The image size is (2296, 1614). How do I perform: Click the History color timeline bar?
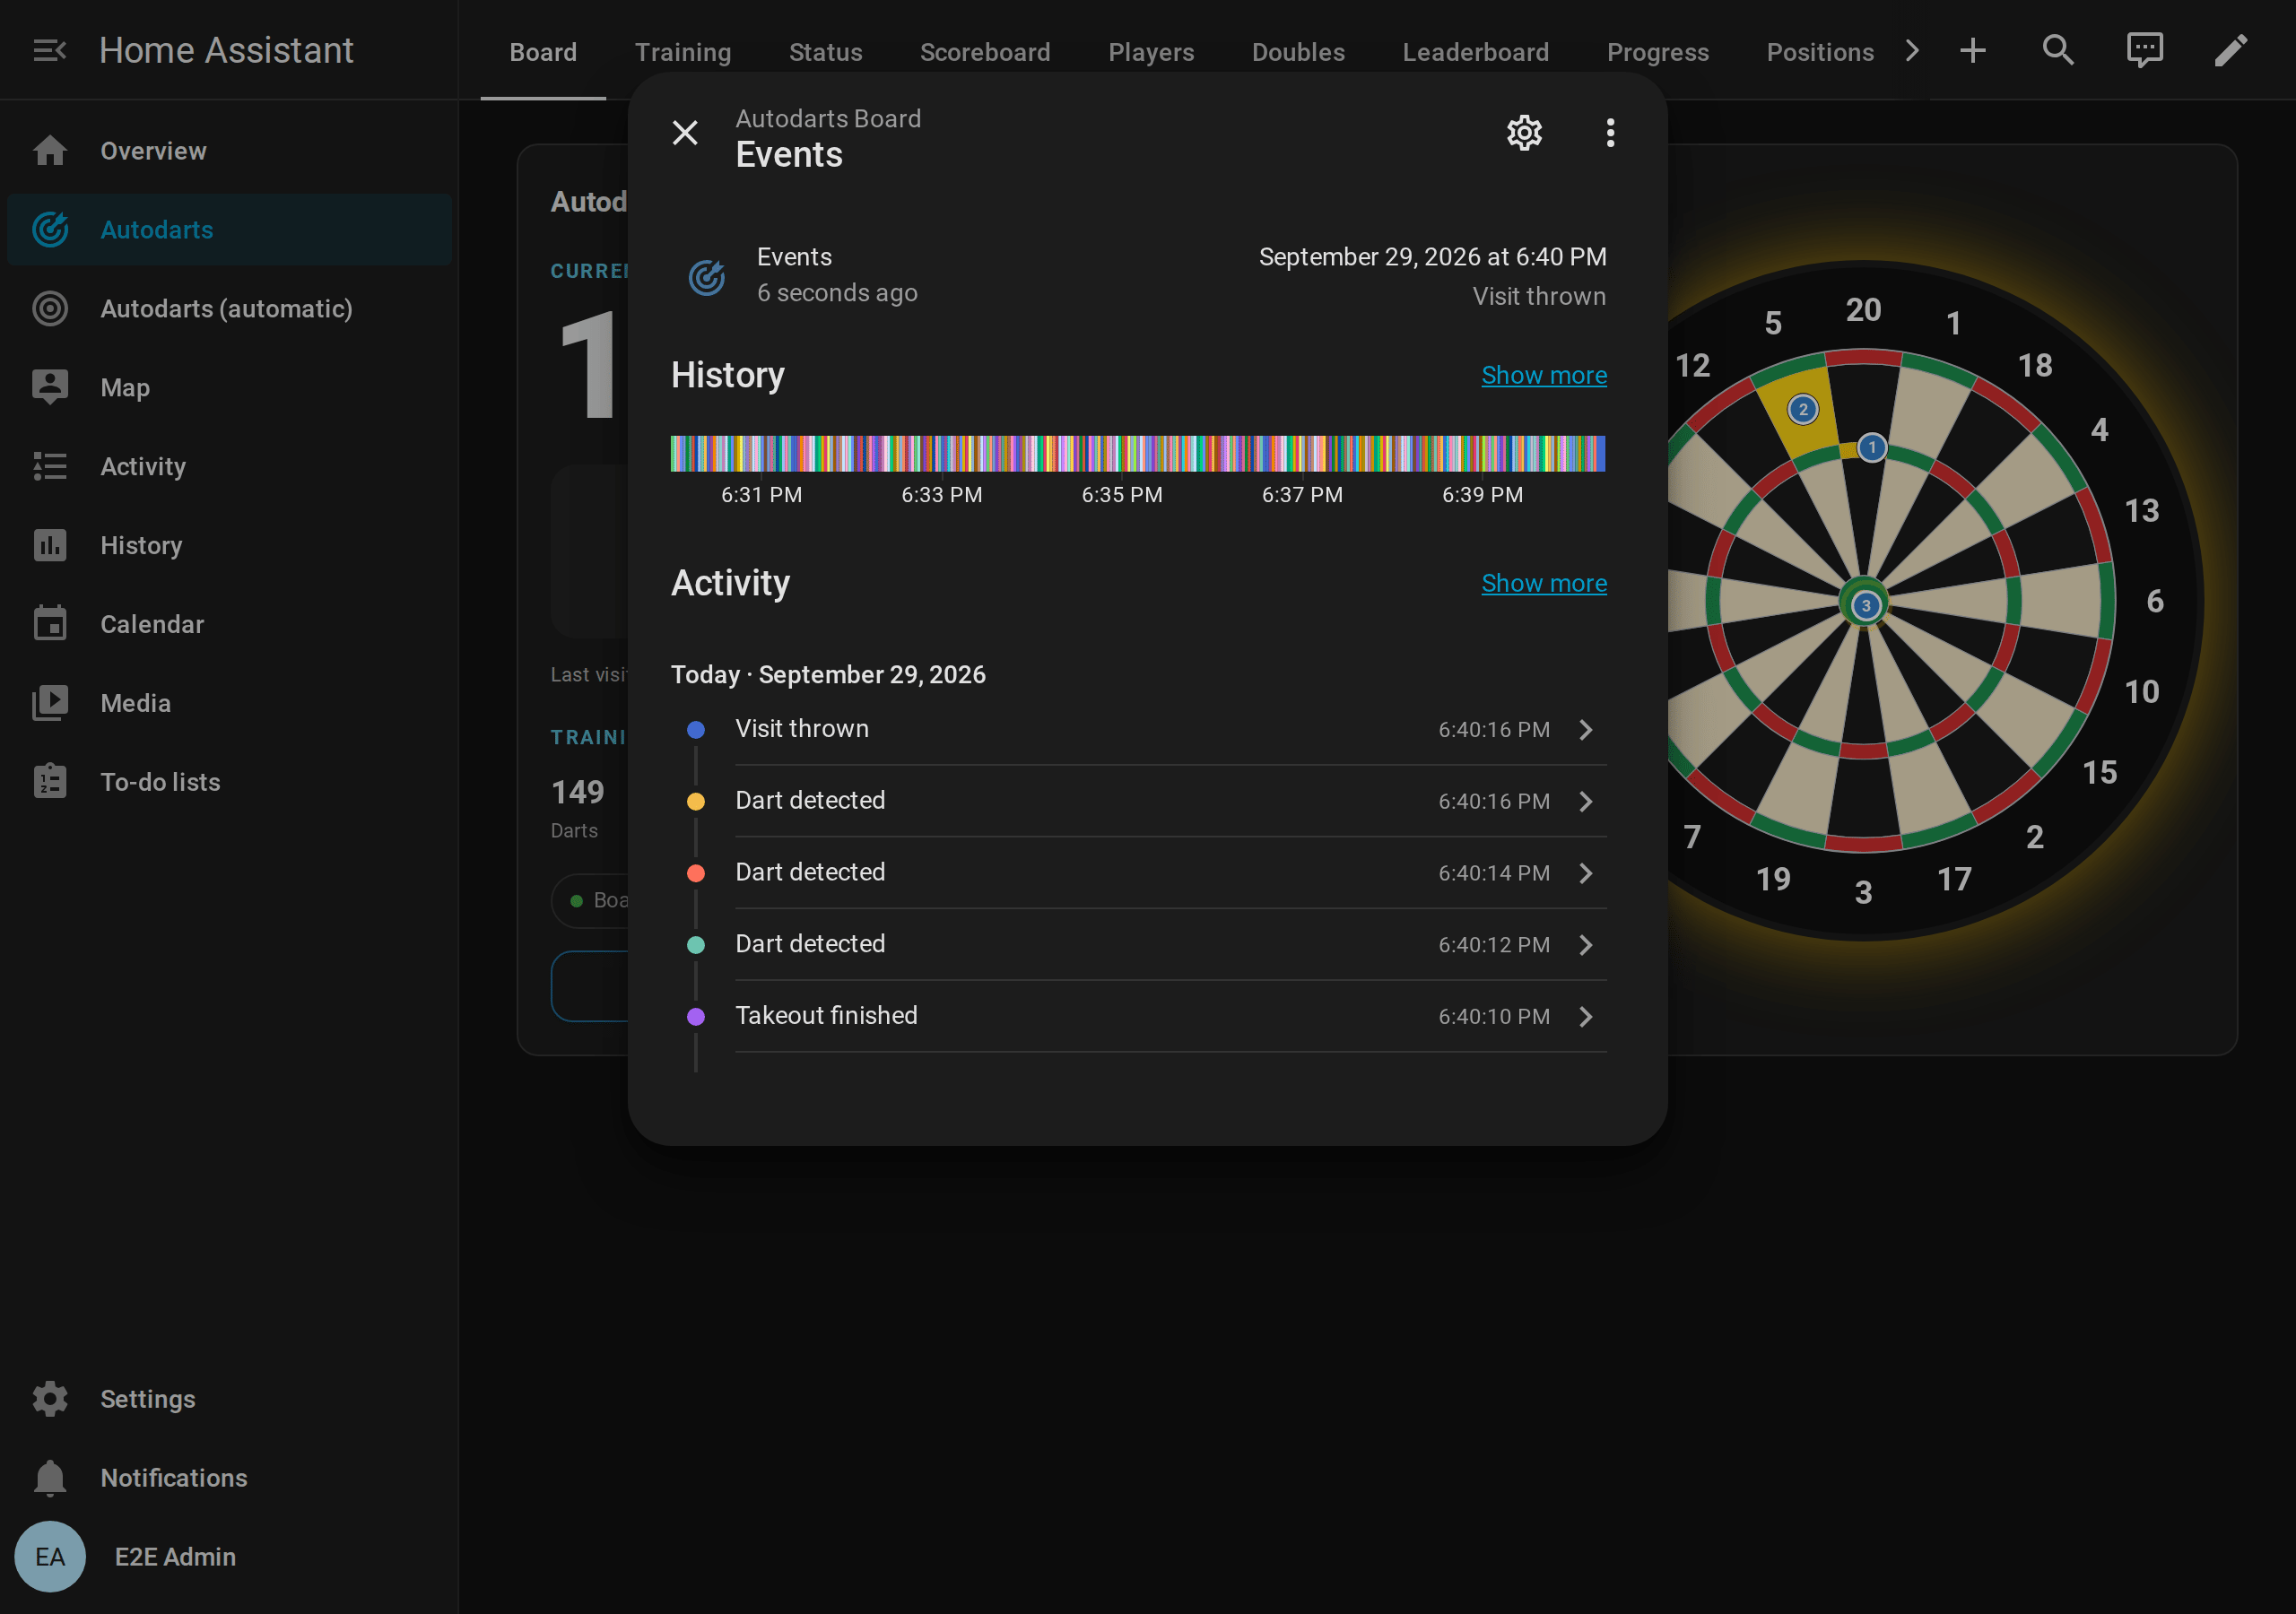coord(1138,453)
